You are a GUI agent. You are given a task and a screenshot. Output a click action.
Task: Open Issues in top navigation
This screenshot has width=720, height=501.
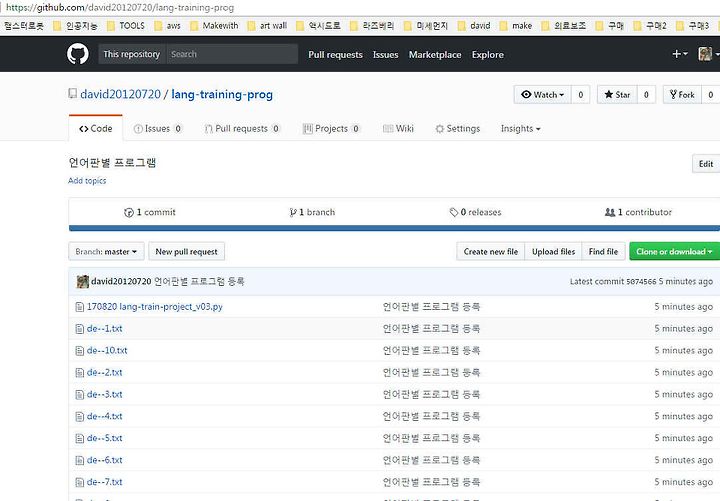tap(385, 55)
